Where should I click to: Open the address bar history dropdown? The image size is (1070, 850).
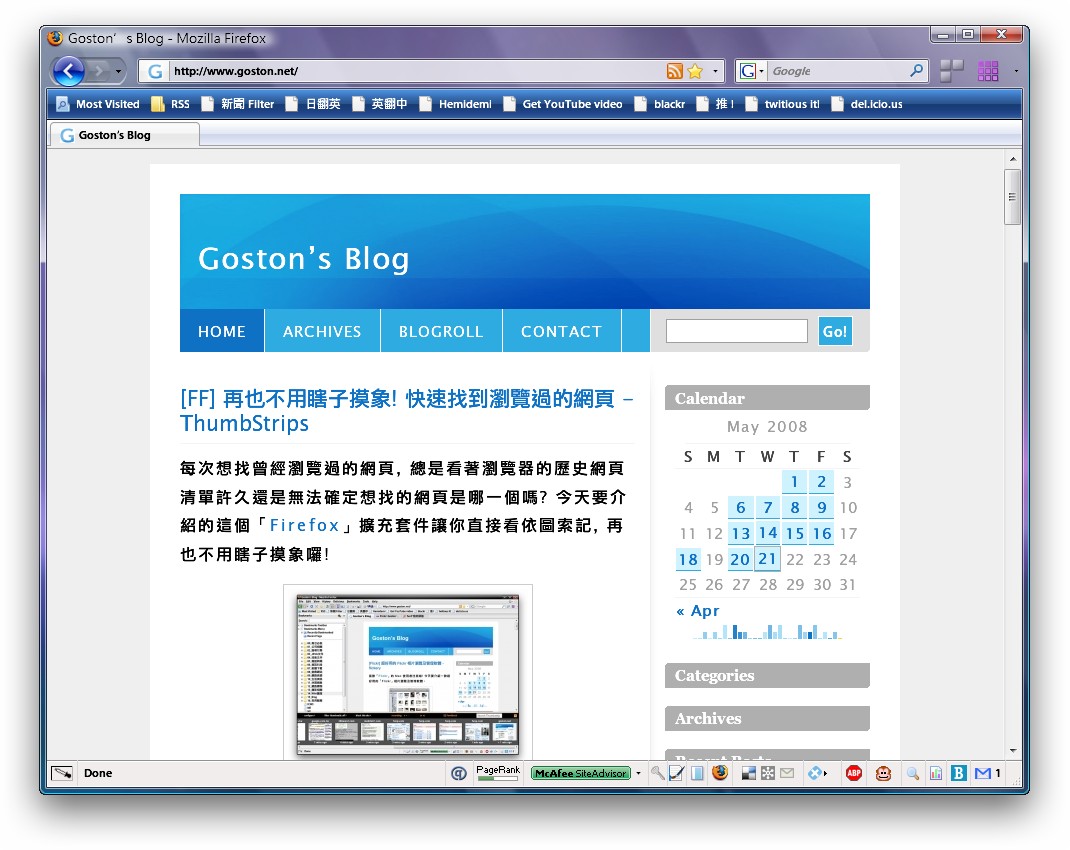pyautogui.click(x=715, y=71)
